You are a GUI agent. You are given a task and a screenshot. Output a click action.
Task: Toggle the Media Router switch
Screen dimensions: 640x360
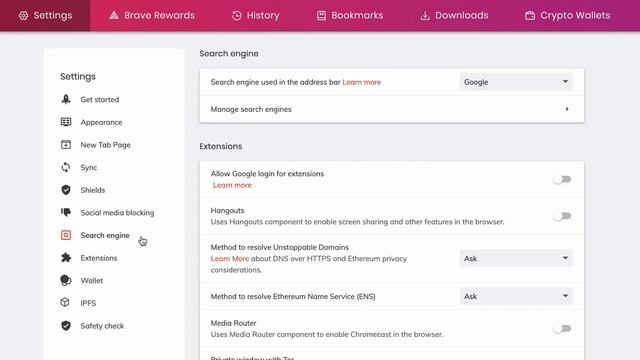tap(562, 328)
